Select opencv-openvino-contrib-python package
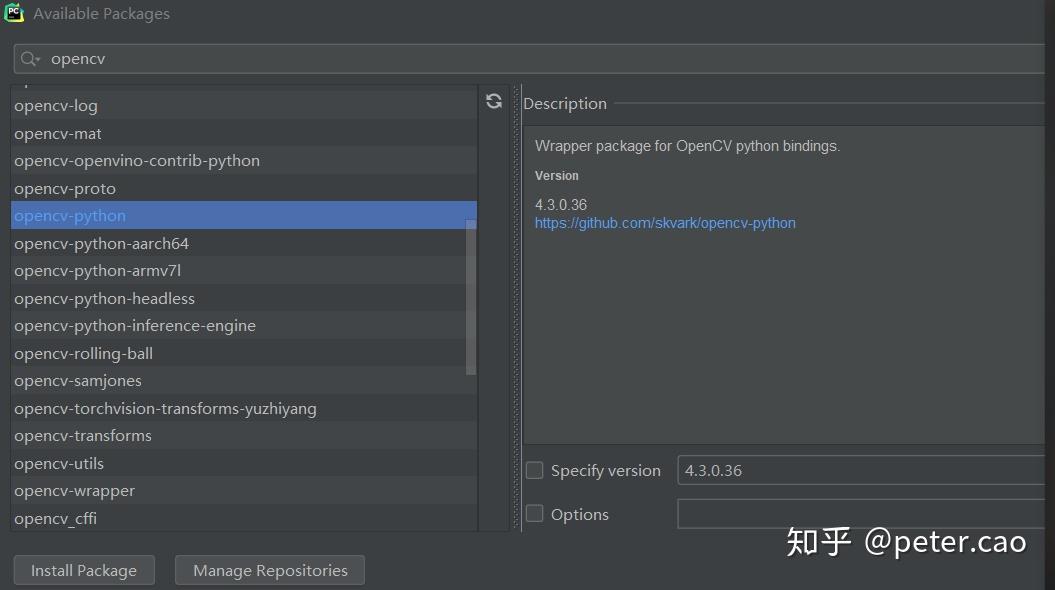The width and height of the screenshot is (1055, 590). pos(244,161)
